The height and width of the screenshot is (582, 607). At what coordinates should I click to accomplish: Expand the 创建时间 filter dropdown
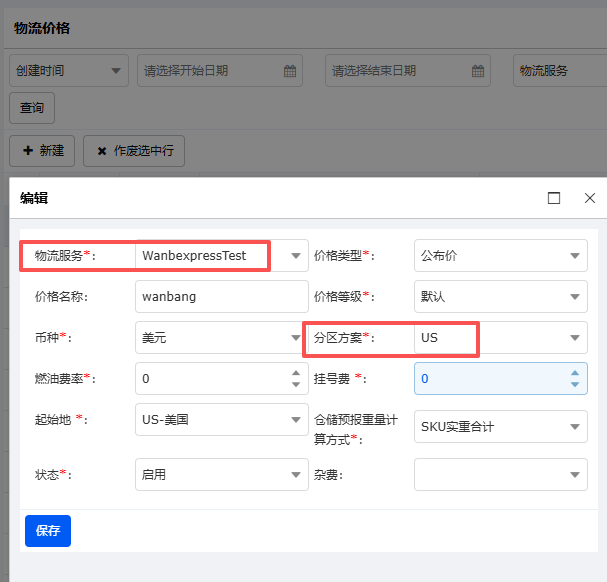point(115,71)
